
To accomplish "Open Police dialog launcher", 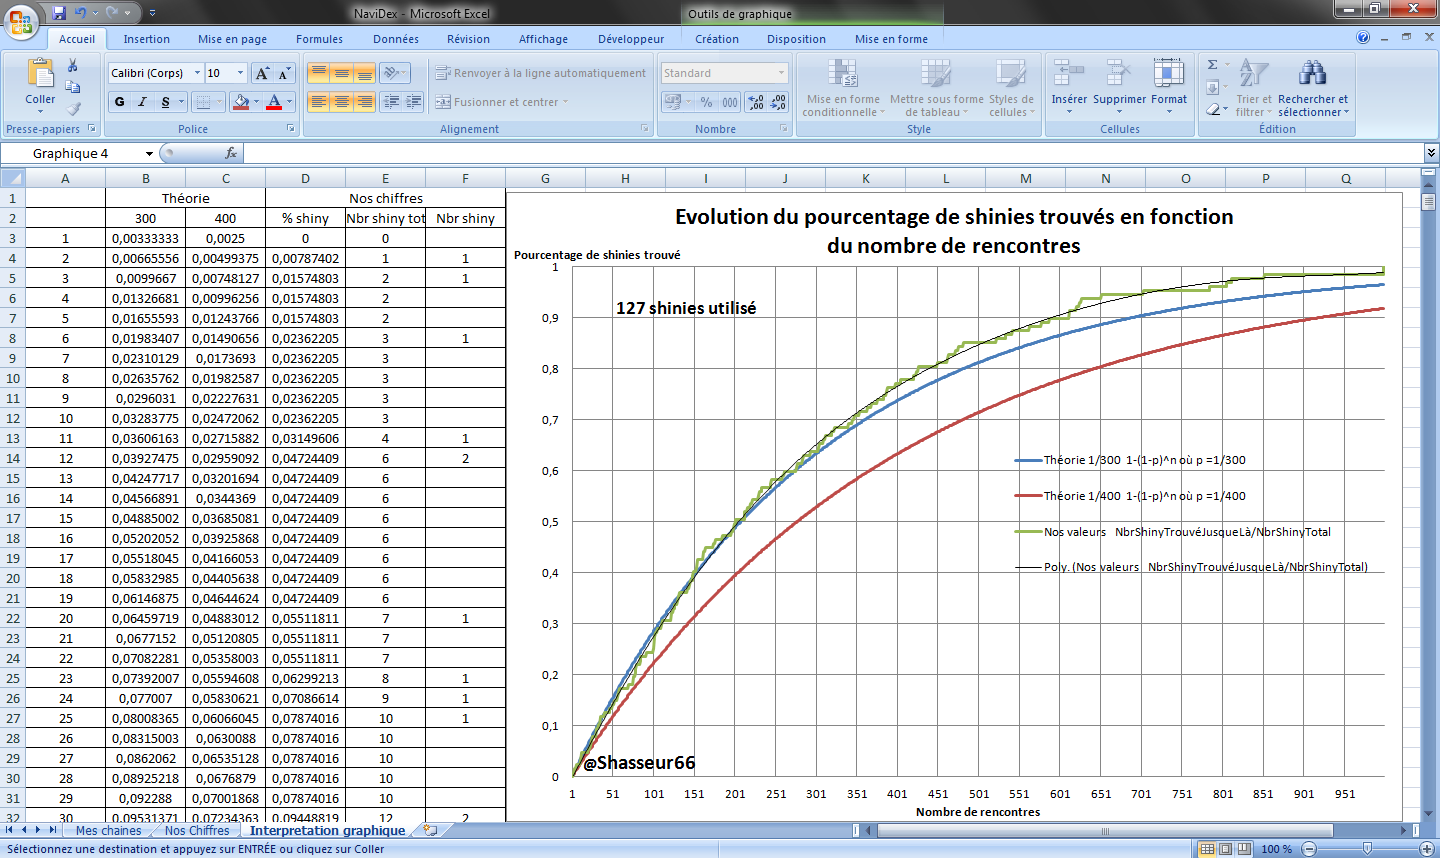I will [291, 128].
